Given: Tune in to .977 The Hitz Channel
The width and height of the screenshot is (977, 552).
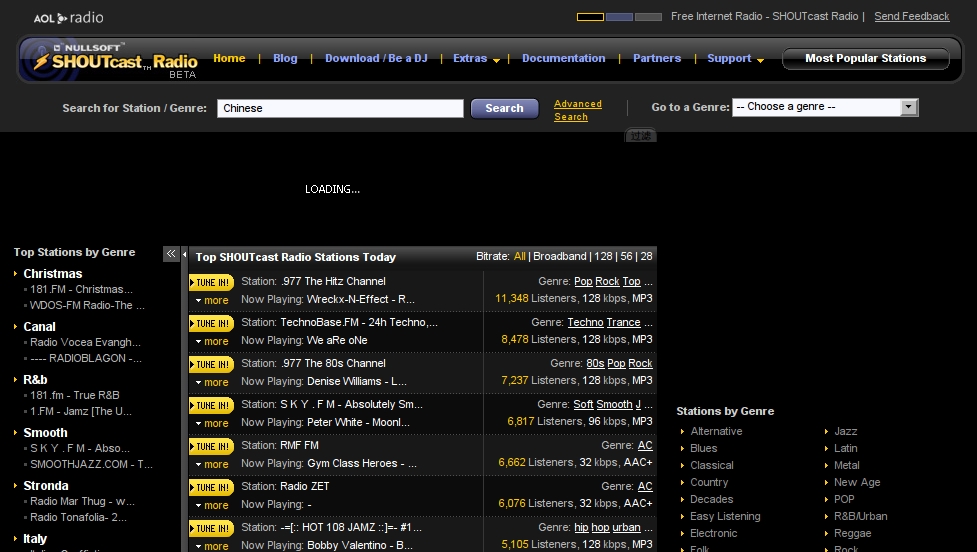Looking at the screenshot, I should (211, 282).
